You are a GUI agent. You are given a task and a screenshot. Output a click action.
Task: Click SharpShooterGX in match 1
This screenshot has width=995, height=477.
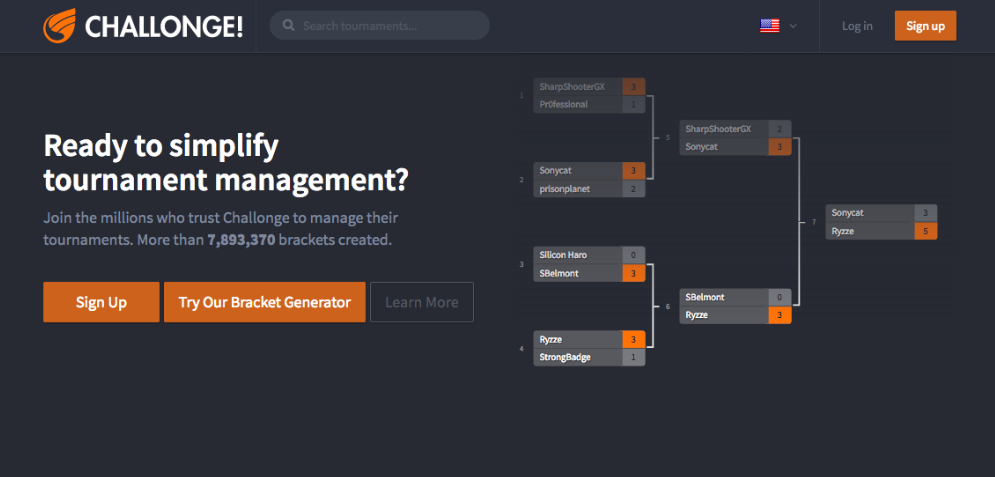click(x=577, y=86)
